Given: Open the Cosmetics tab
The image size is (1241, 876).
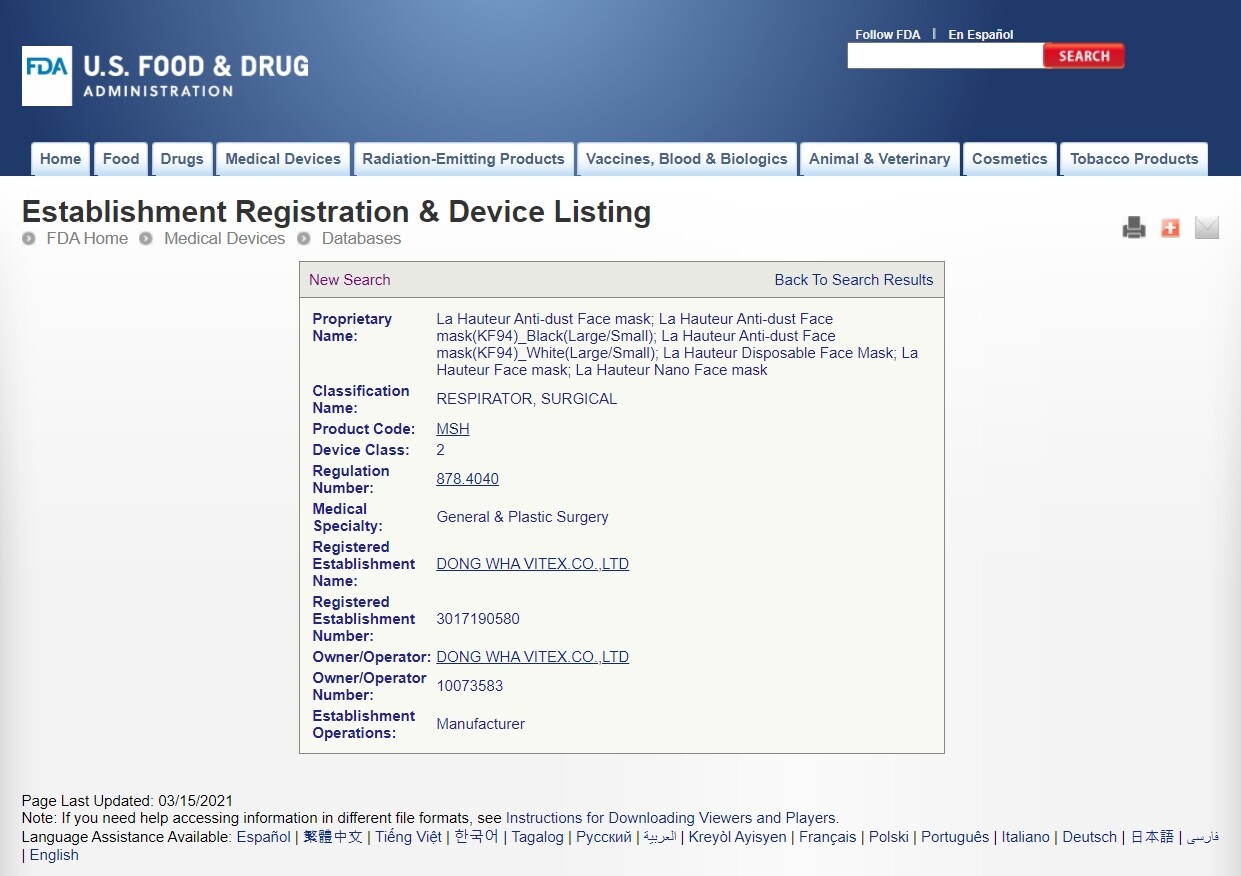Looking at the screenshot, I should coord(1009,159).
